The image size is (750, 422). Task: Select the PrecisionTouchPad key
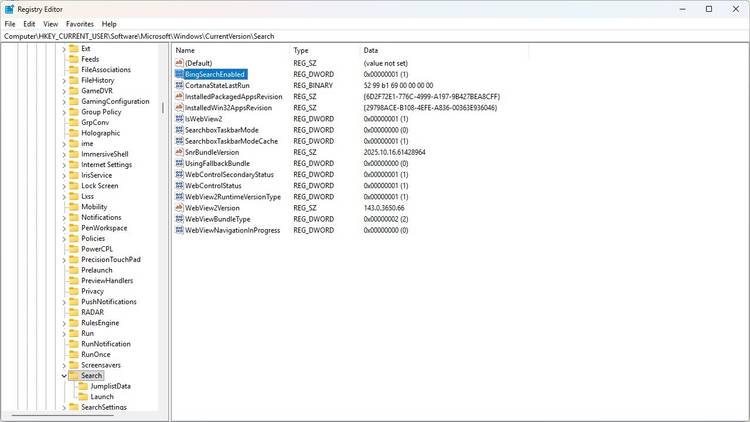(x=111, y=259)
